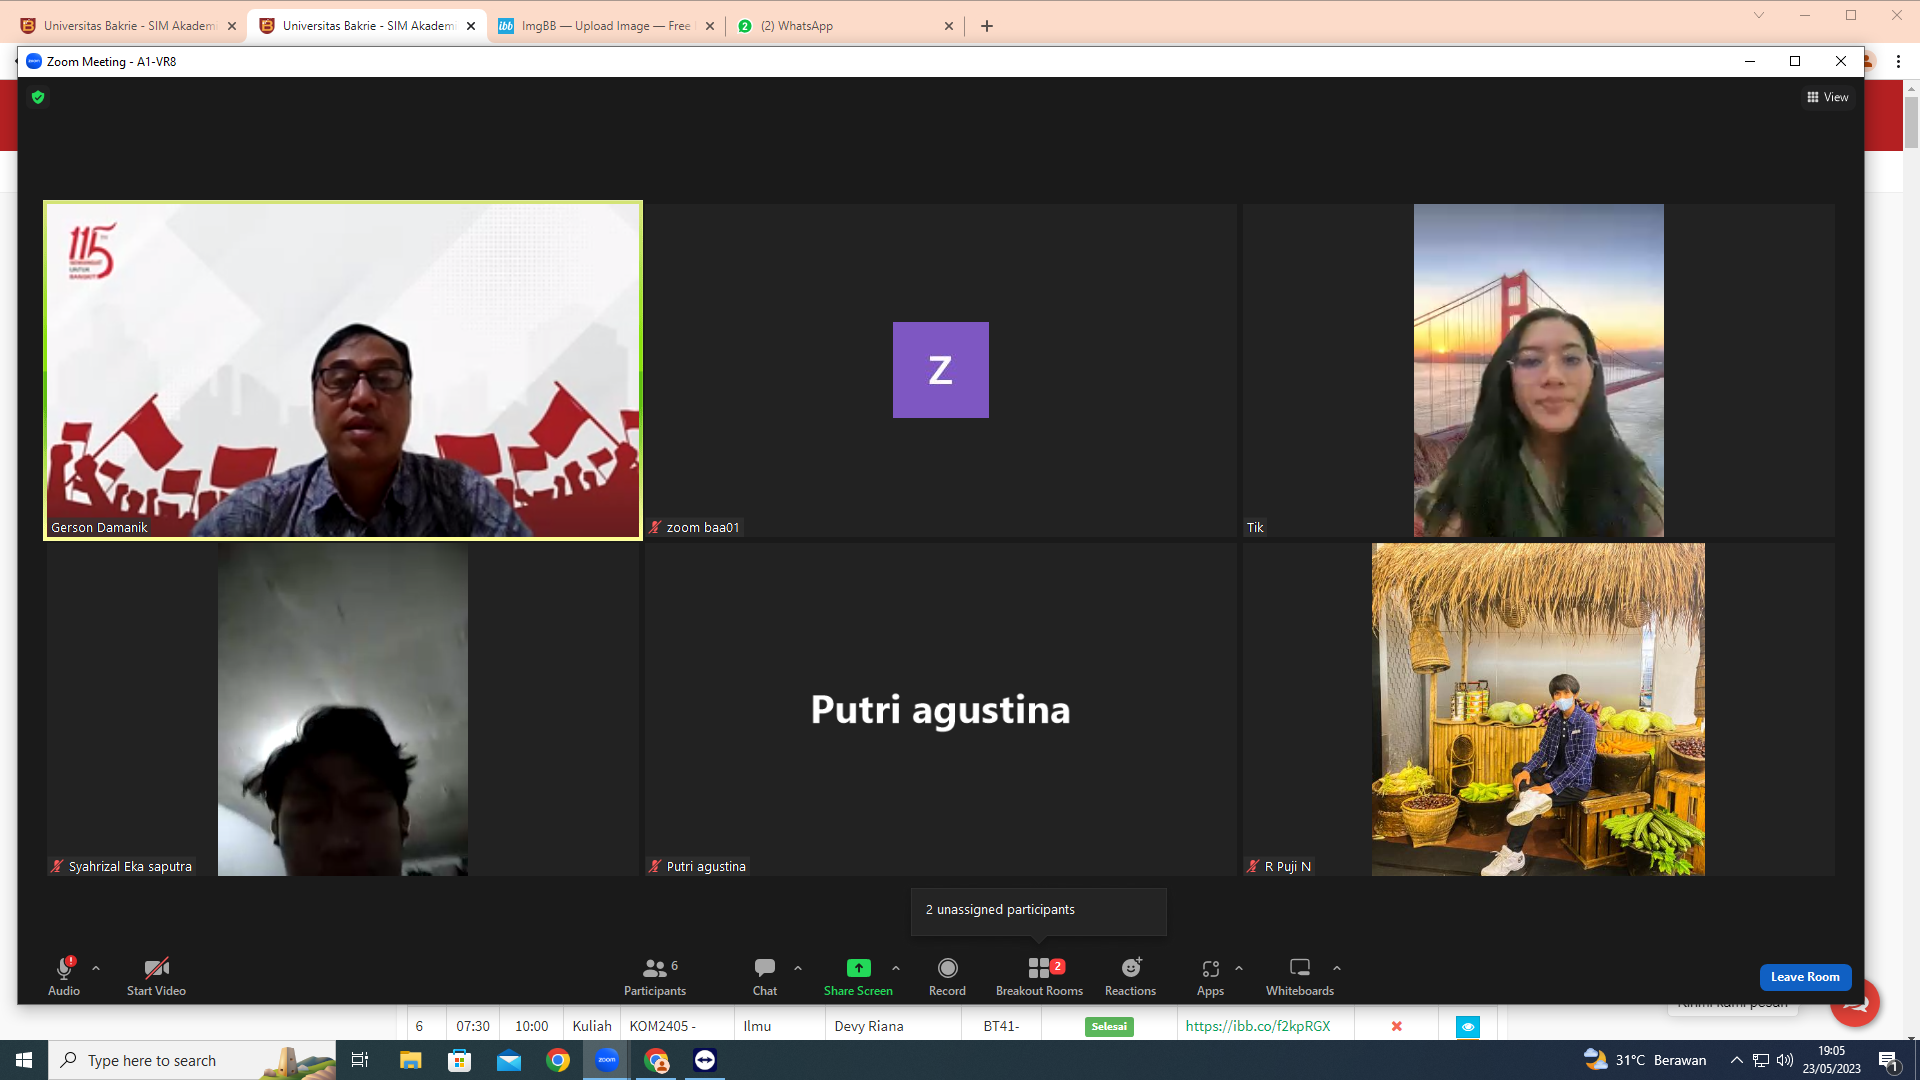Open Whiteboards button
Image resolution: width=1920 pixels, height=1080 pixels.
click(1300, 975)
